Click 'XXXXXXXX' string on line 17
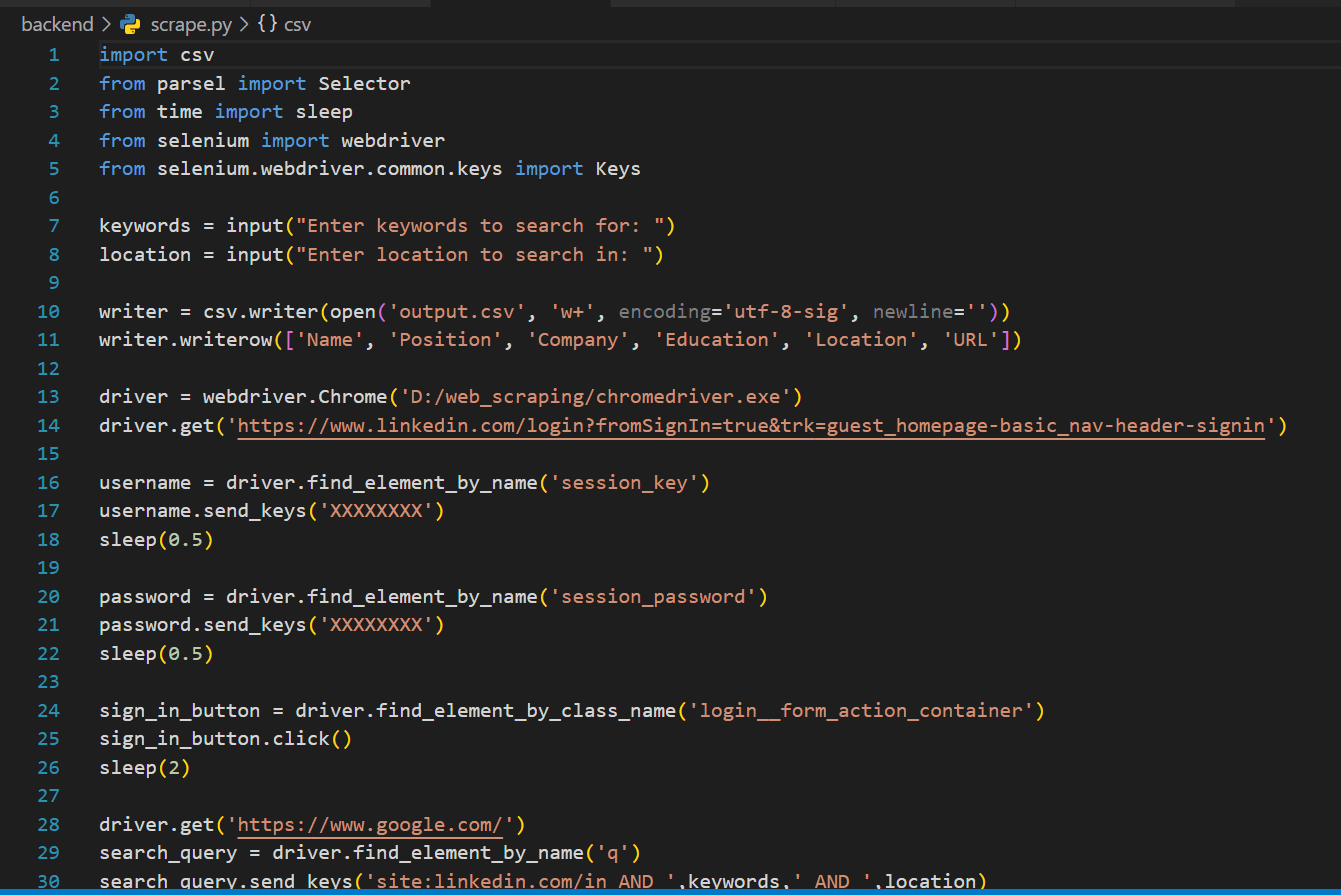This screenshot has width=1341, height=895. click(x=375, y=511)
